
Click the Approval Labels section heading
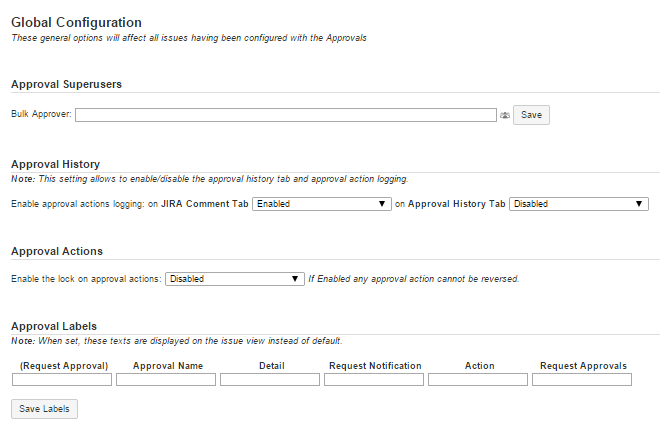click(x=54, y=326)
